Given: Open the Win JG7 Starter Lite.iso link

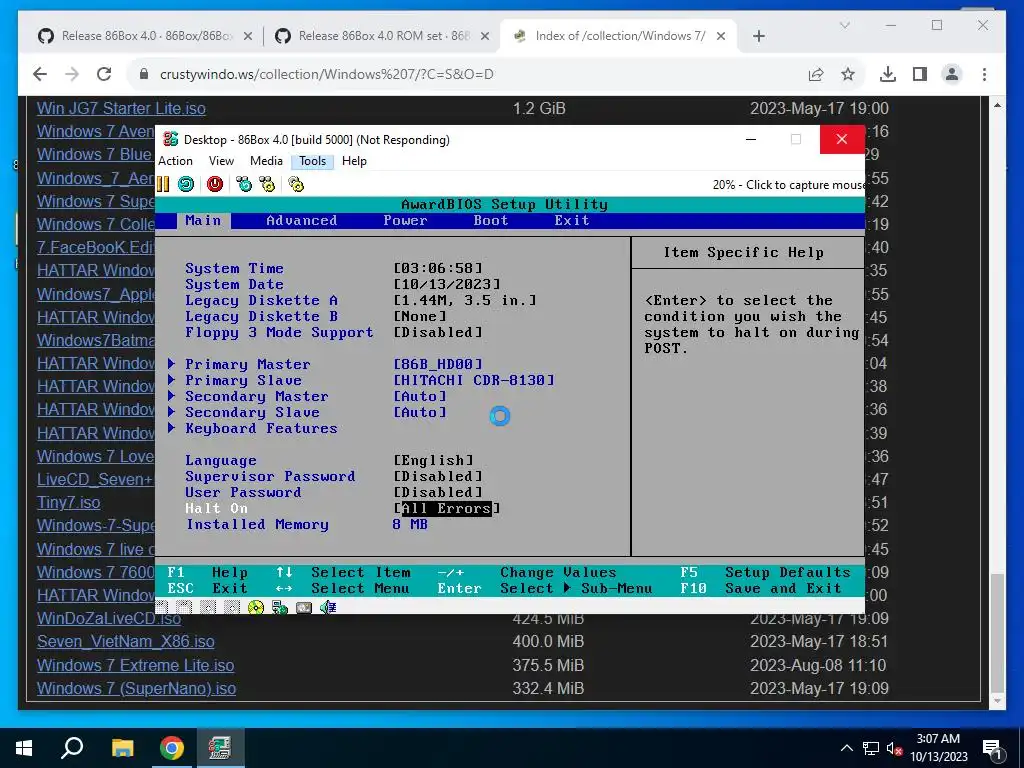Looking at the screenshot, I should (x=121, y=108).
